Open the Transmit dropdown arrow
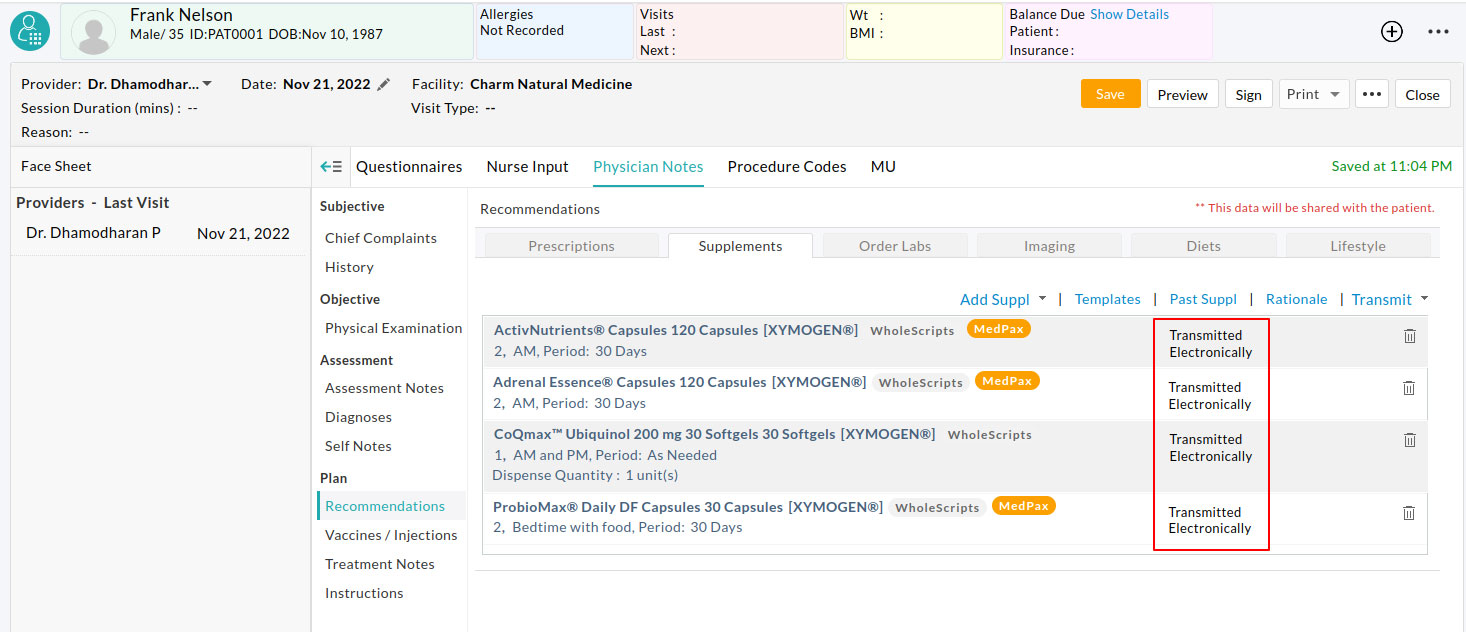1466x632 pixels. 1424,298
